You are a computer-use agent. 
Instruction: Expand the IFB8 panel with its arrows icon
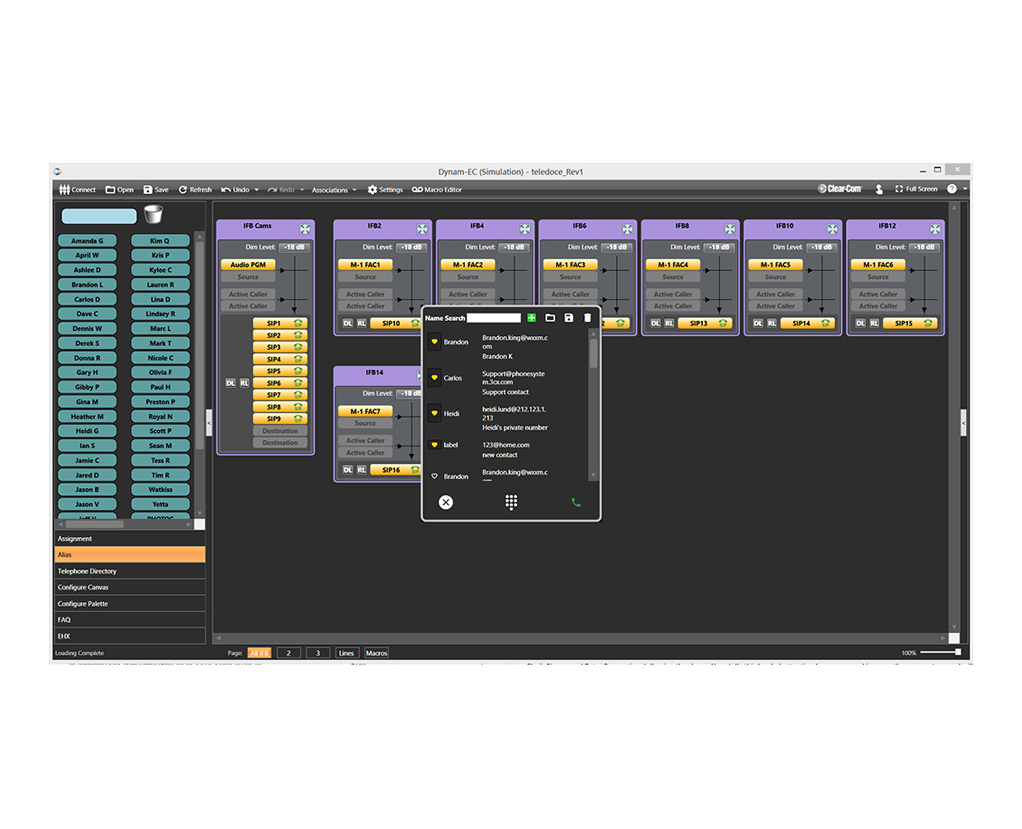(x=730, y=229)
